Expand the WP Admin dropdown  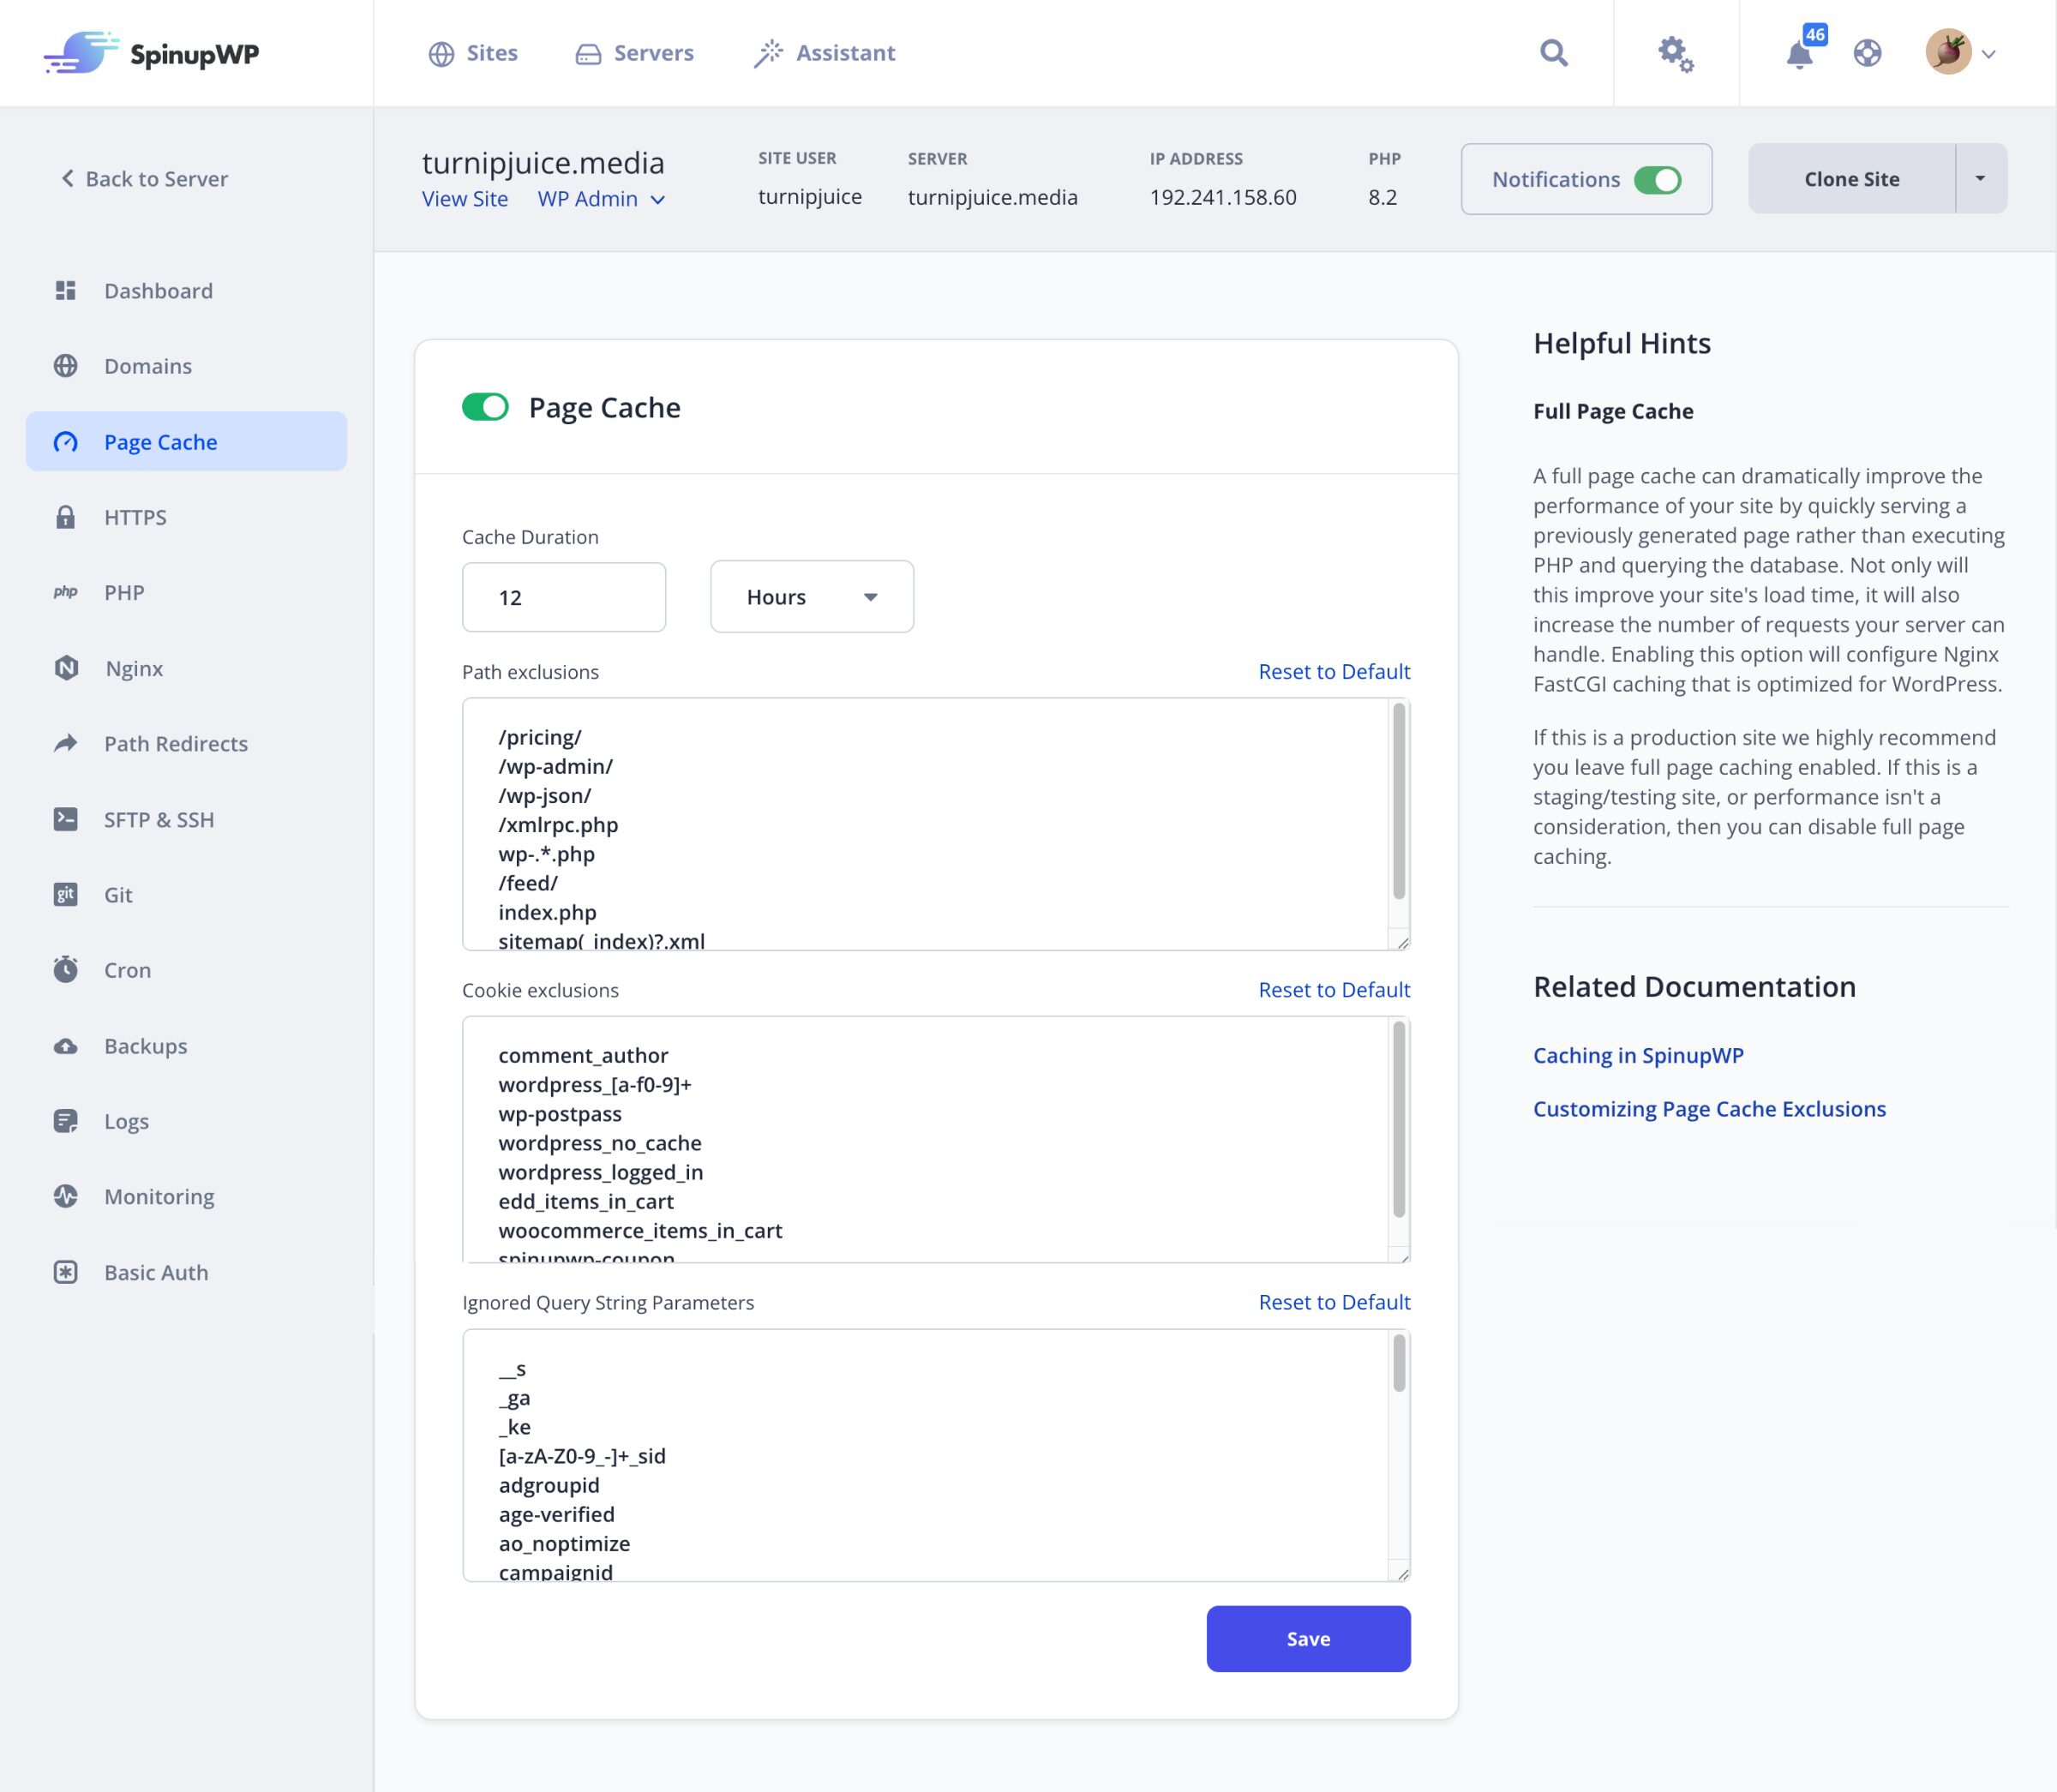coord(601,199)
